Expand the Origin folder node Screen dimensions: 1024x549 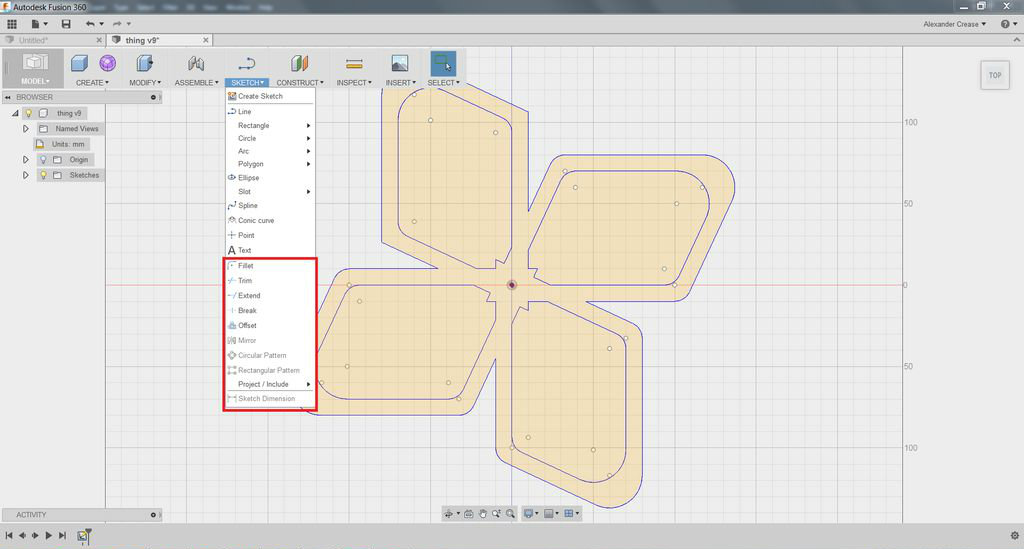pyautogui.click(x=25, y=159)
